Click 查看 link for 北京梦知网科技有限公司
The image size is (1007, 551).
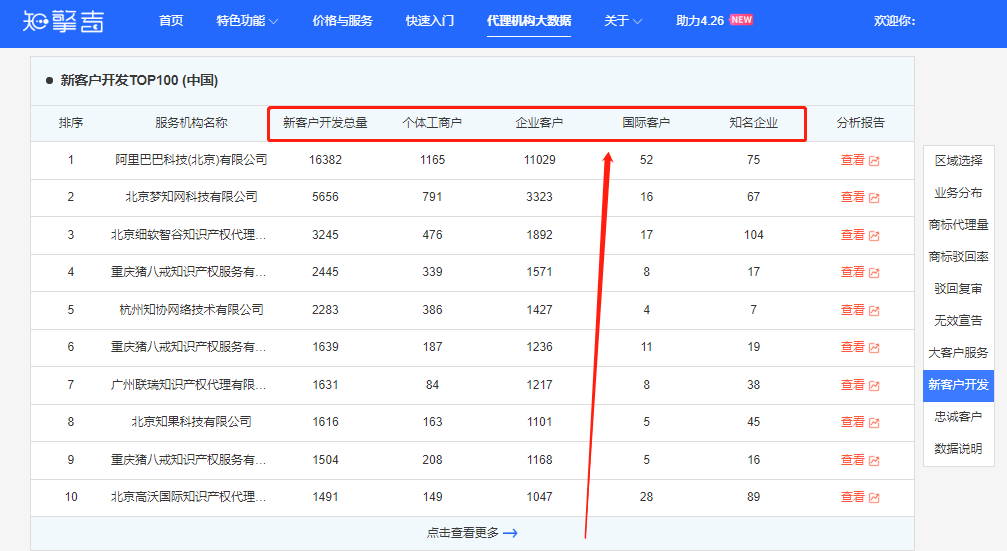coord(853,197)
